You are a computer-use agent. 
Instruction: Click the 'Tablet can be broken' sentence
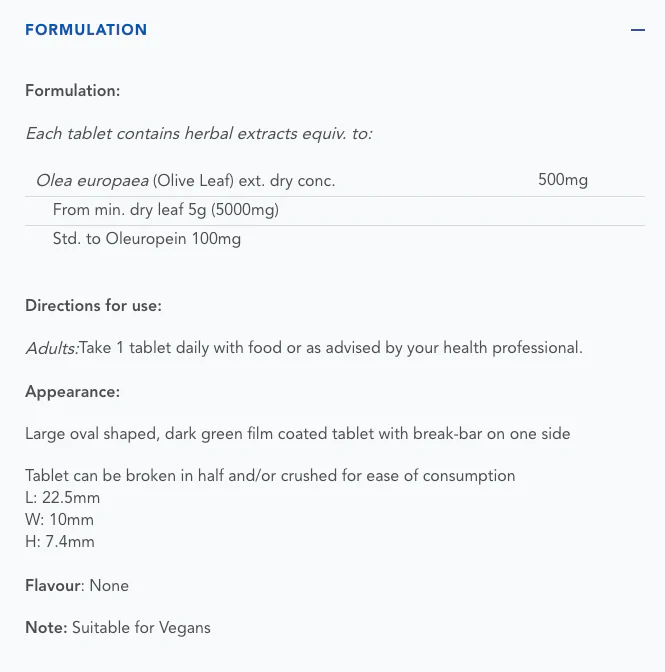tap(270, 476)
